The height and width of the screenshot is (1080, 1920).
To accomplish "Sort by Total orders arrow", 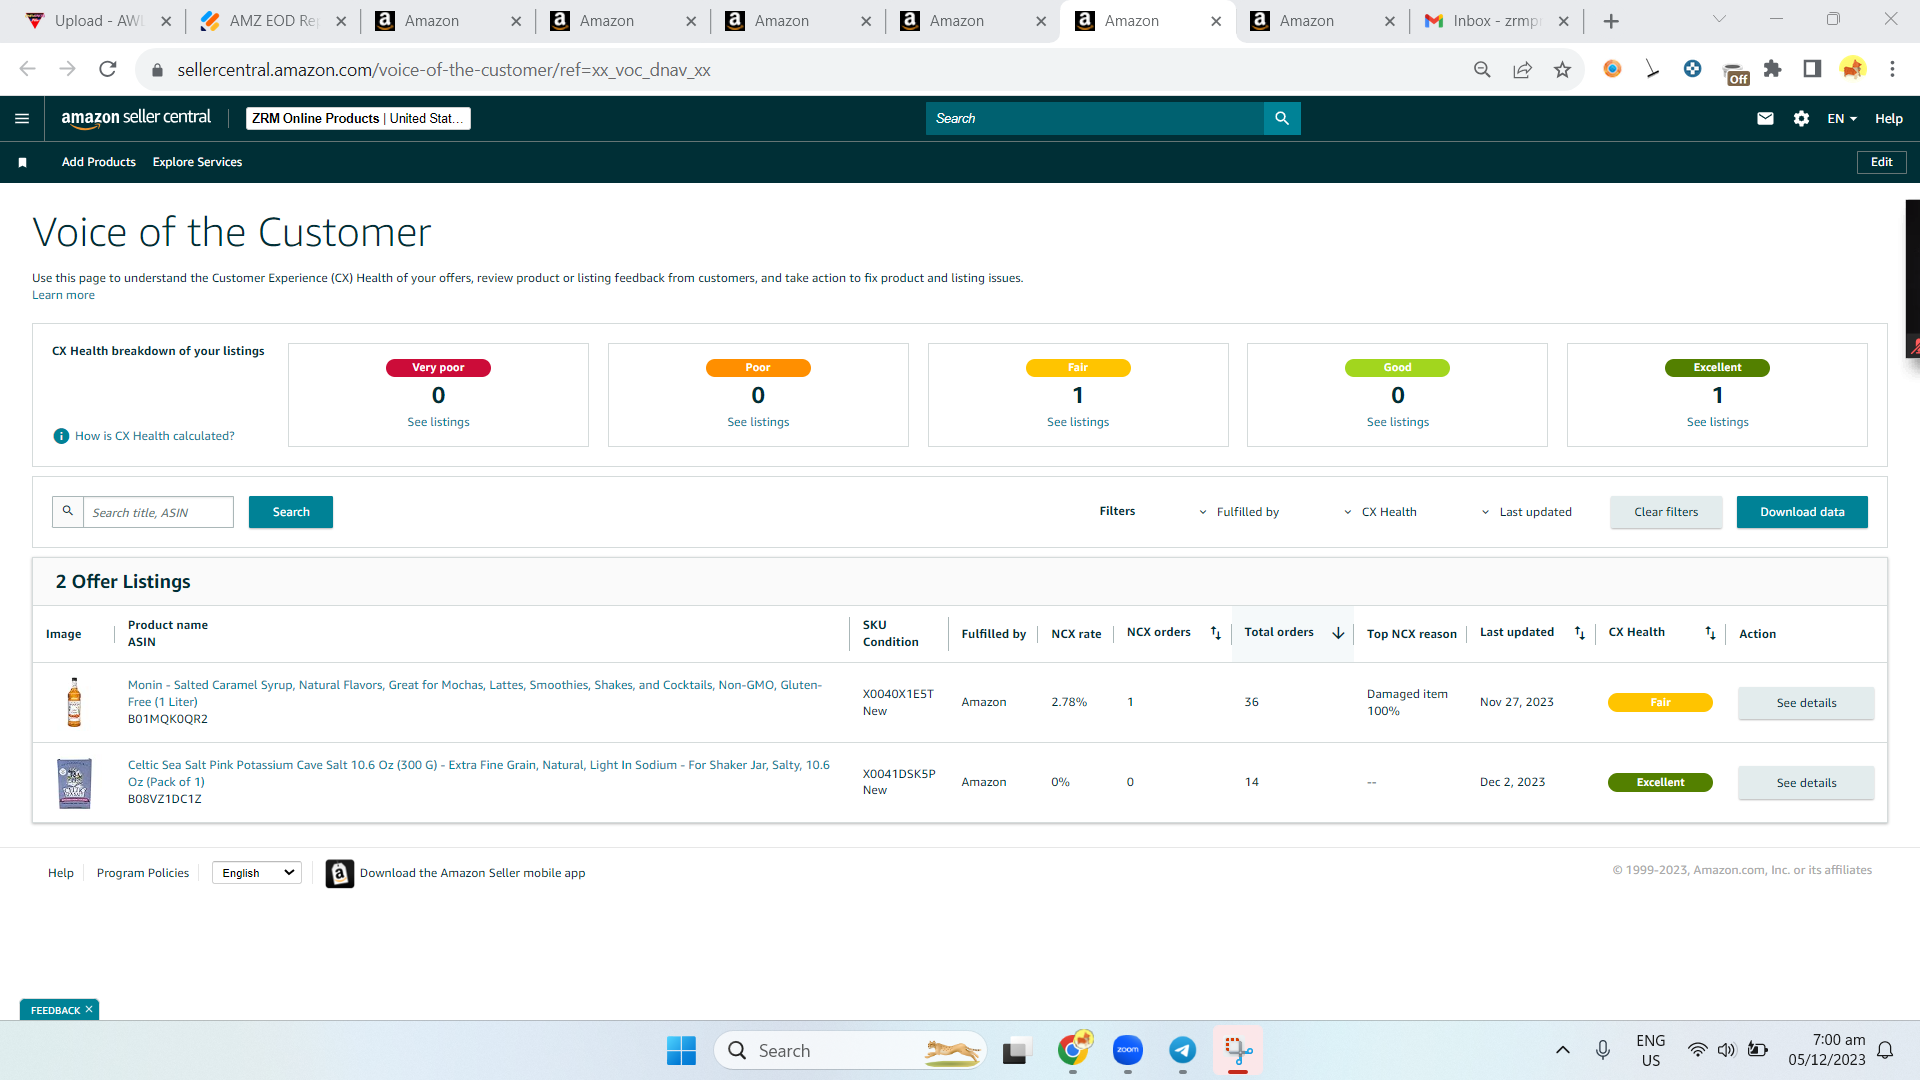I will 1338,633.
